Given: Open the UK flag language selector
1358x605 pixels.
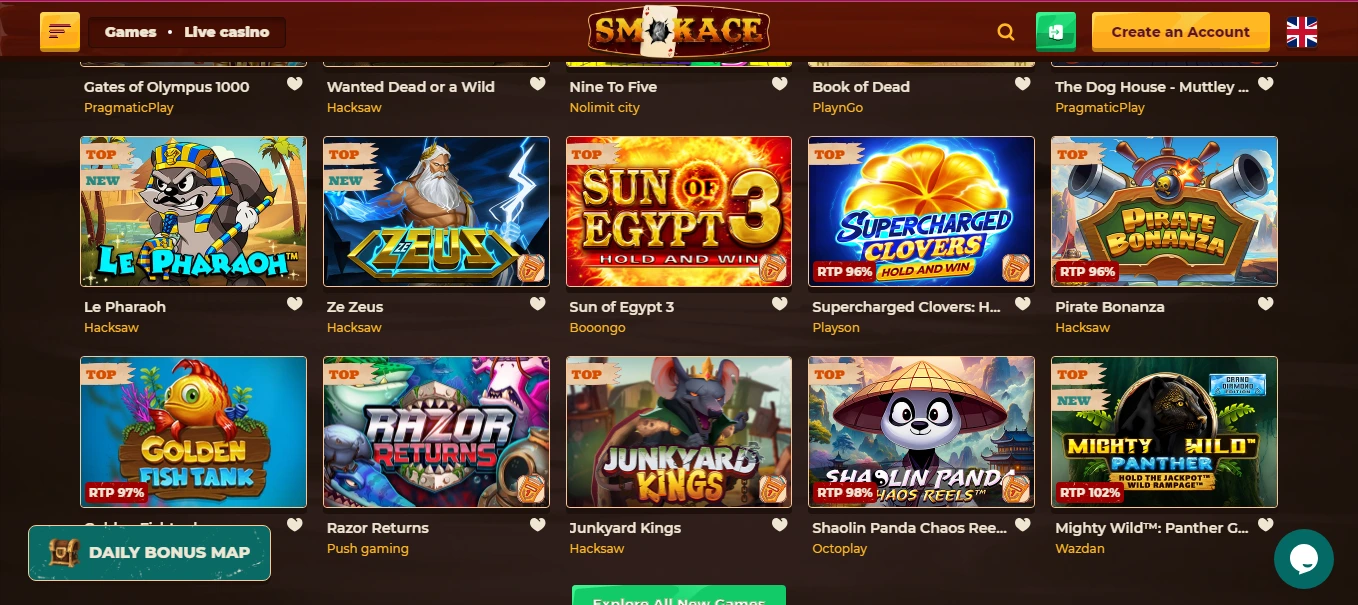Looking at the screenshot, I should pos(1301,32).
